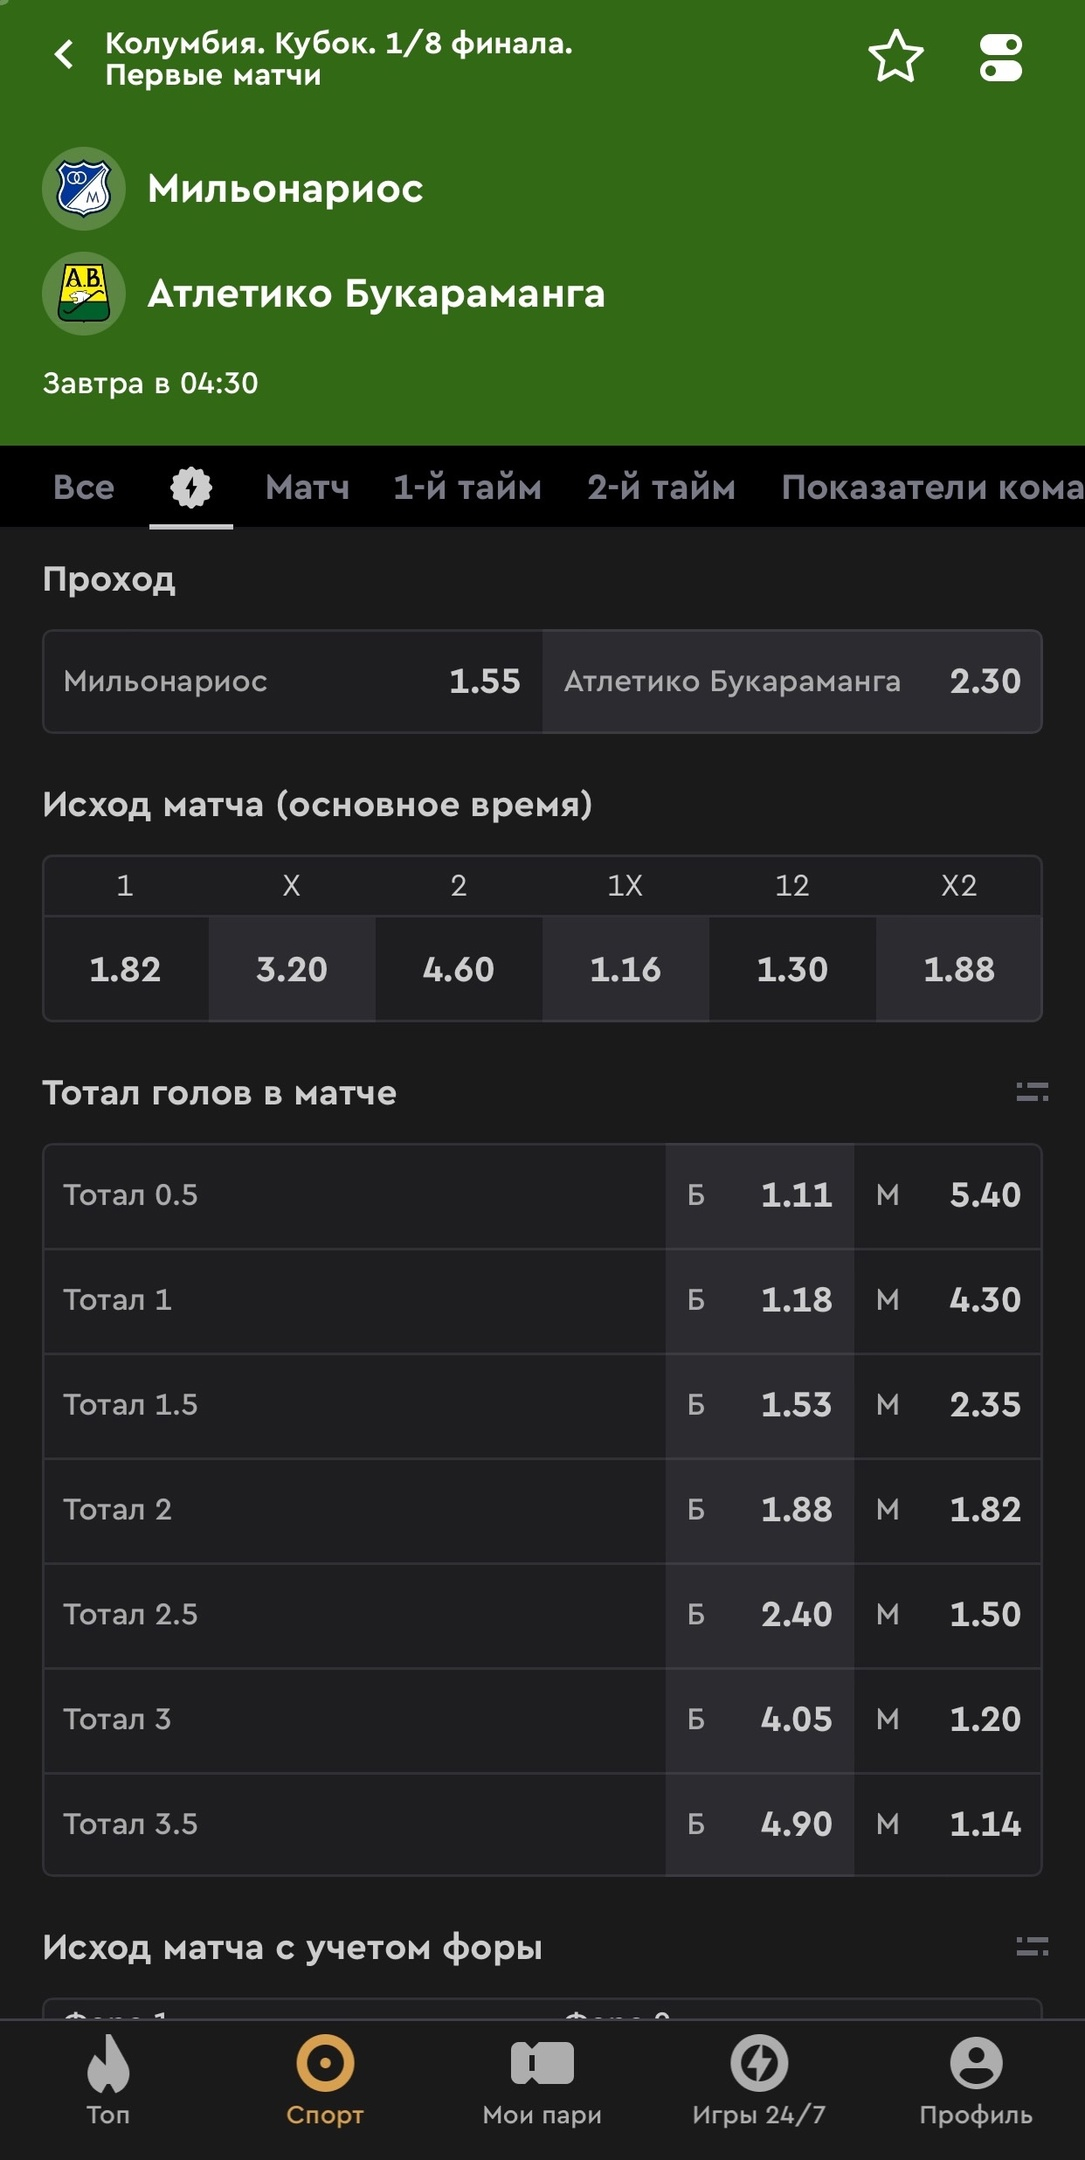The image size is (1085, 2160).
Task: Open the Профиль page
Action: (x=976, y=2080)
